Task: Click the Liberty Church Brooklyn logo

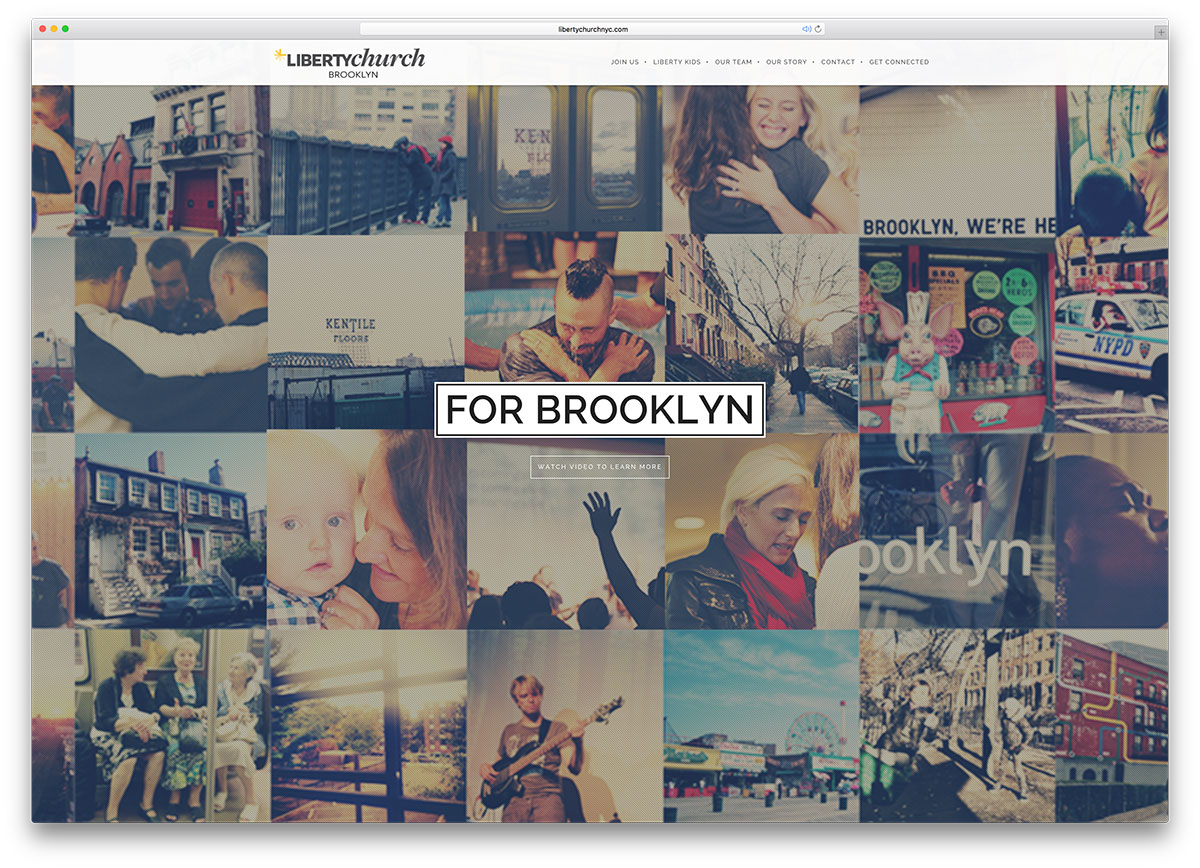Action: [x=349, y=60]
